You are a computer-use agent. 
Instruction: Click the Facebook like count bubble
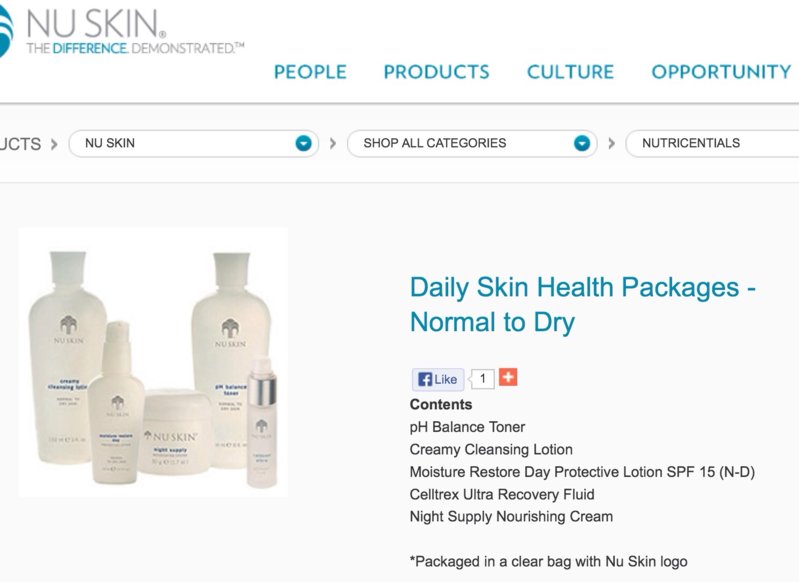[x=482, y=379]
